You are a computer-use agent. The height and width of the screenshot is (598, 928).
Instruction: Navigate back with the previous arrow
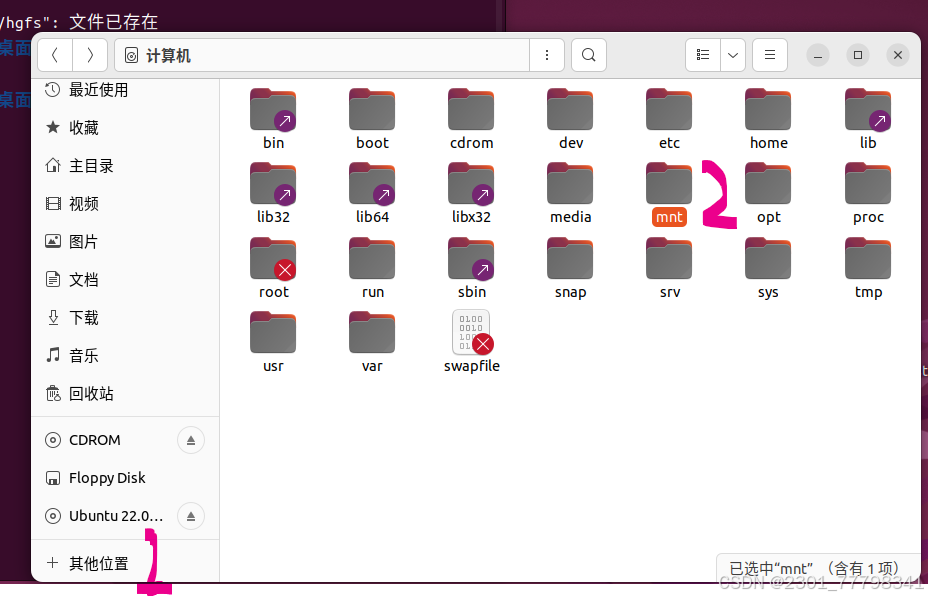click(55, 55)
